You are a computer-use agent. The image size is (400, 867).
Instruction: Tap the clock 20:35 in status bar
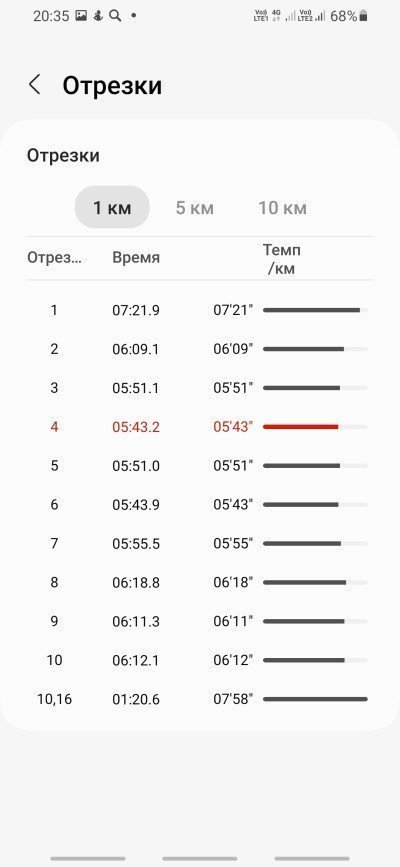[x=51, y=16]
